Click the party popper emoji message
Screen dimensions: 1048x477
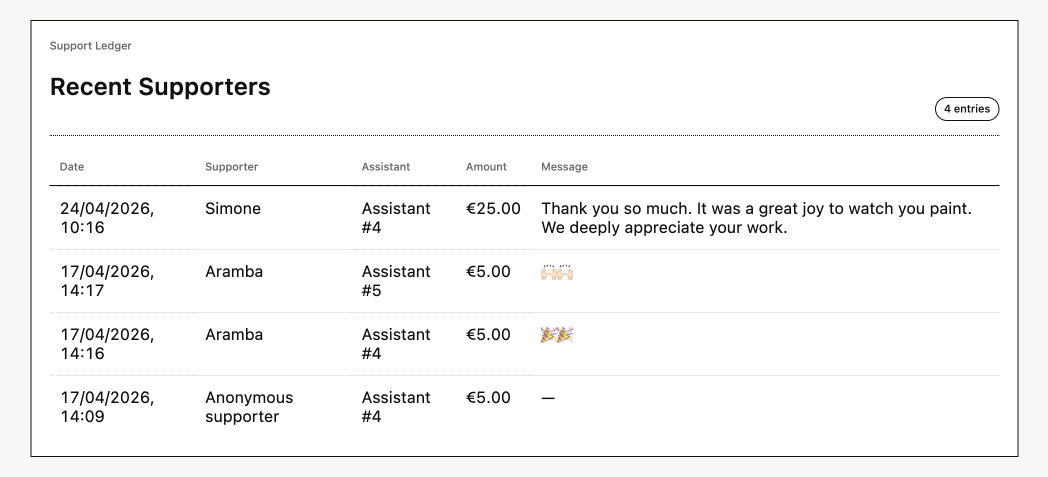[x=557, y=335]
